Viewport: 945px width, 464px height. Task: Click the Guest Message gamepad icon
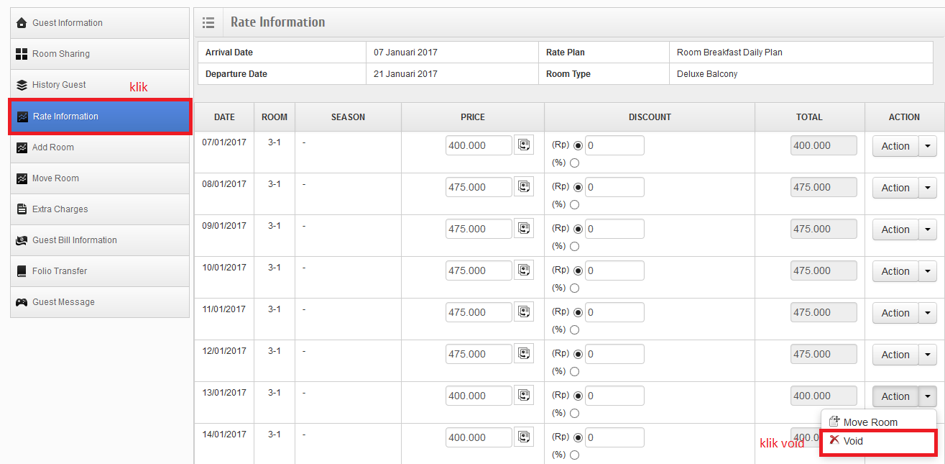point(22,302)
